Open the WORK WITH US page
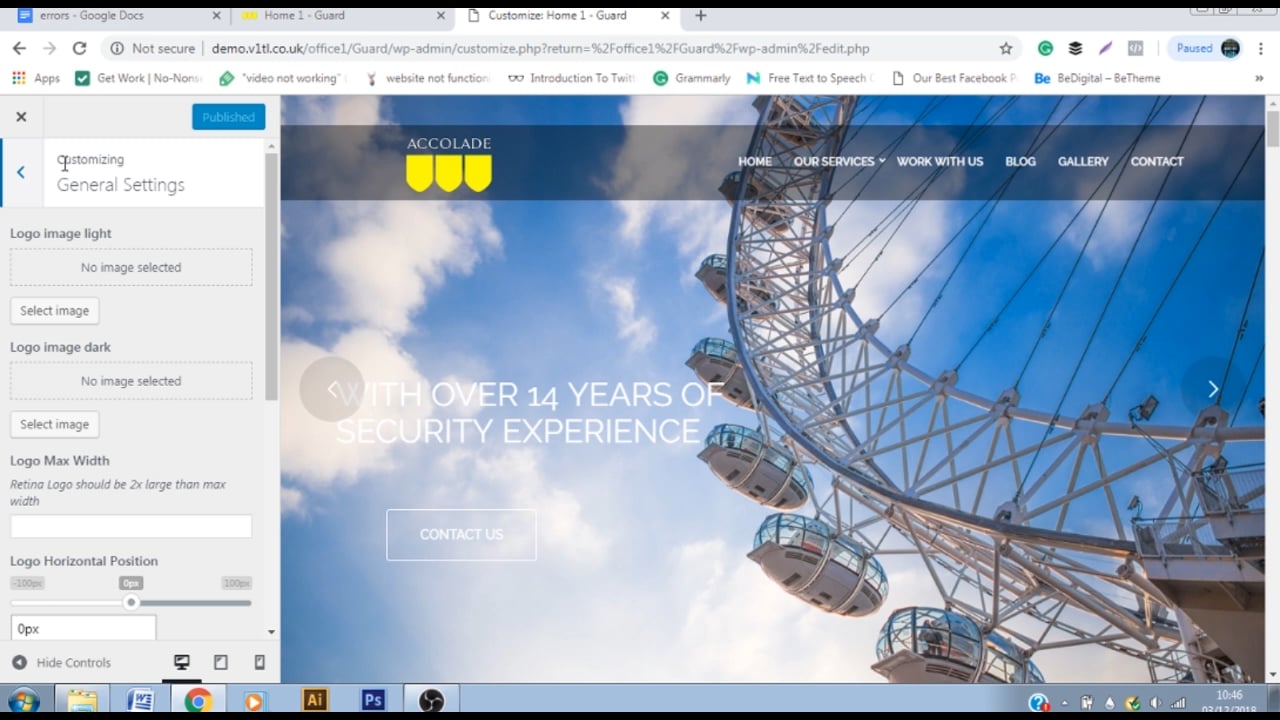 coord(940,161)
